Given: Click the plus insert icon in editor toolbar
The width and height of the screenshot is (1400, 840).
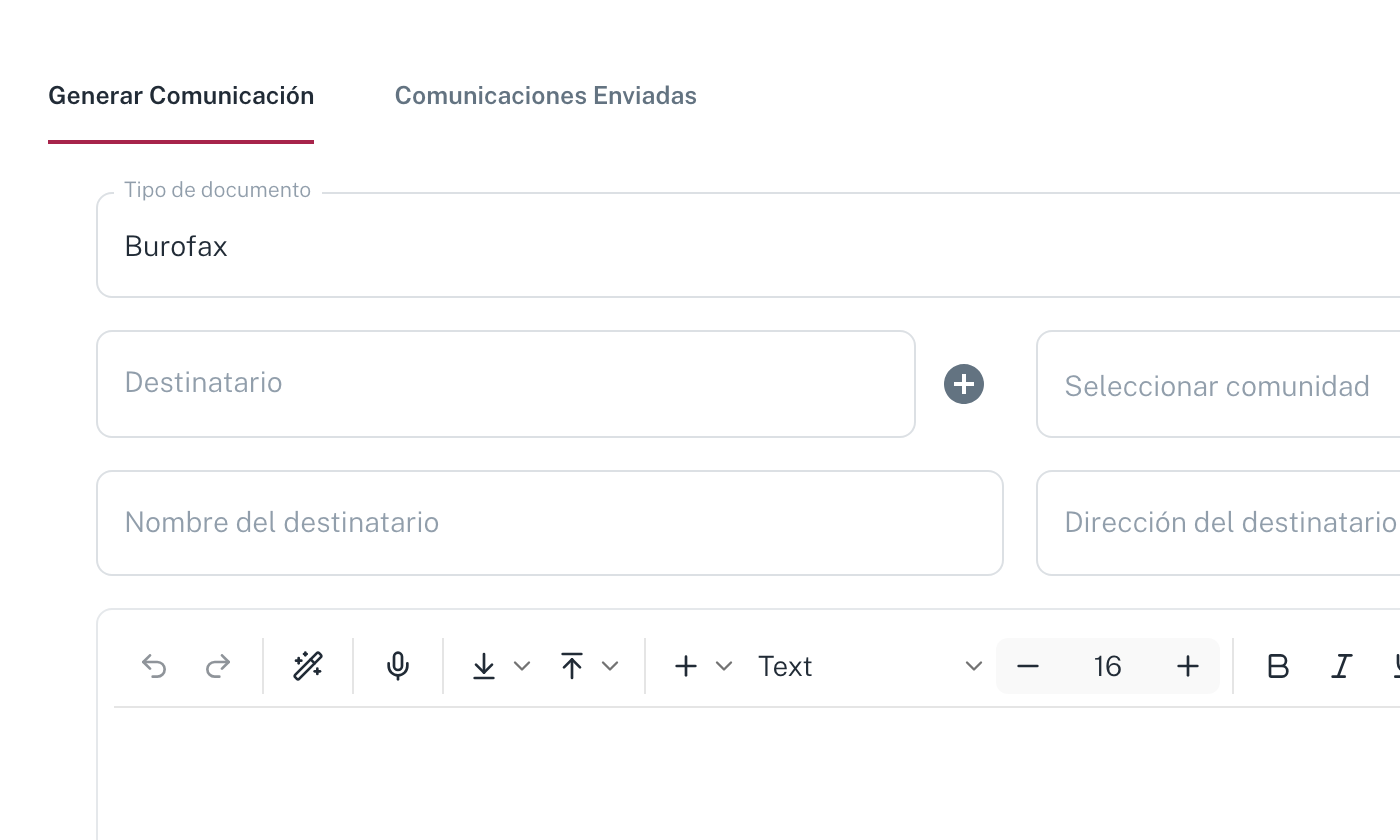Looking at the screenshot, I should (x=686, y=666).
